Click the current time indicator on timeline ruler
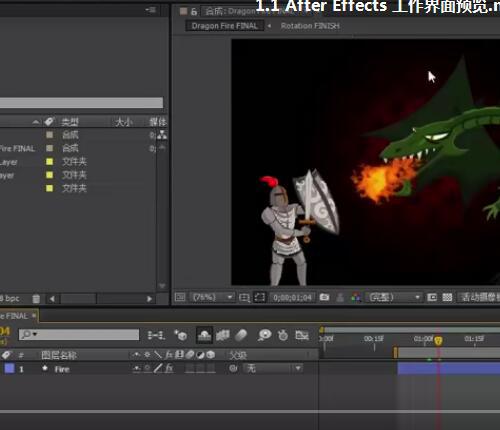Image resolution: width=500 pixels, height=430 pixels. 438,341
